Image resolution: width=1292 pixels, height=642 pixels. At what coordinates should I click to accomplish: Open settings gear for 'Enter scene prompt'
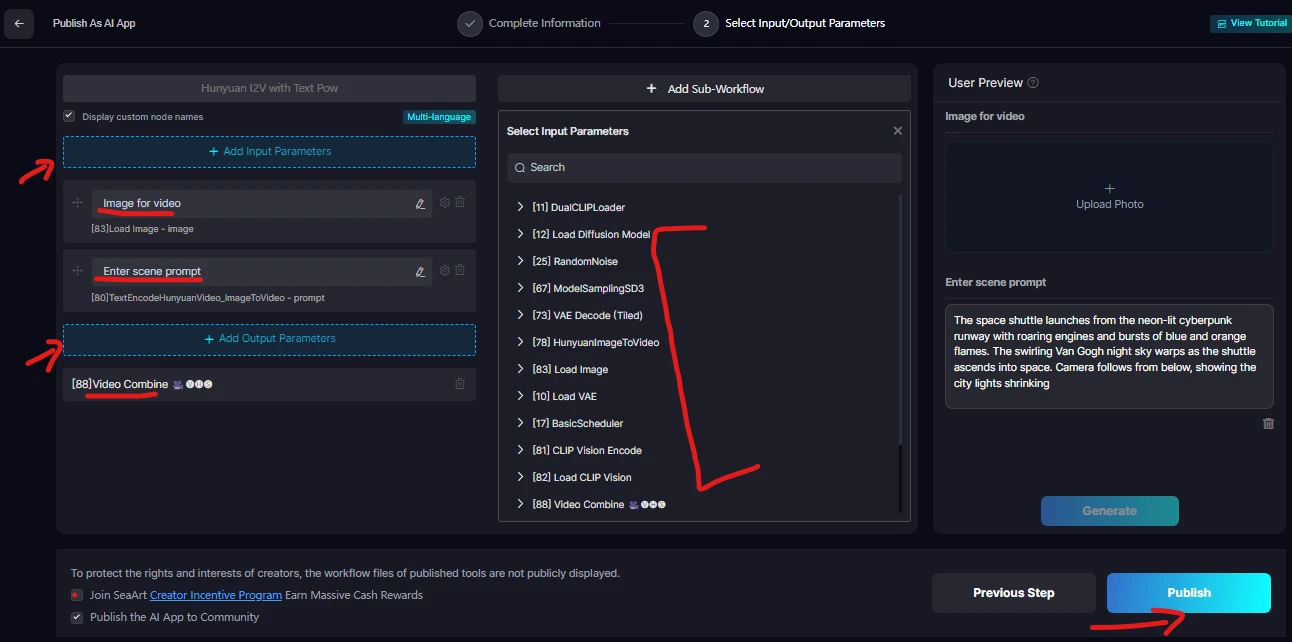[445, 270]
